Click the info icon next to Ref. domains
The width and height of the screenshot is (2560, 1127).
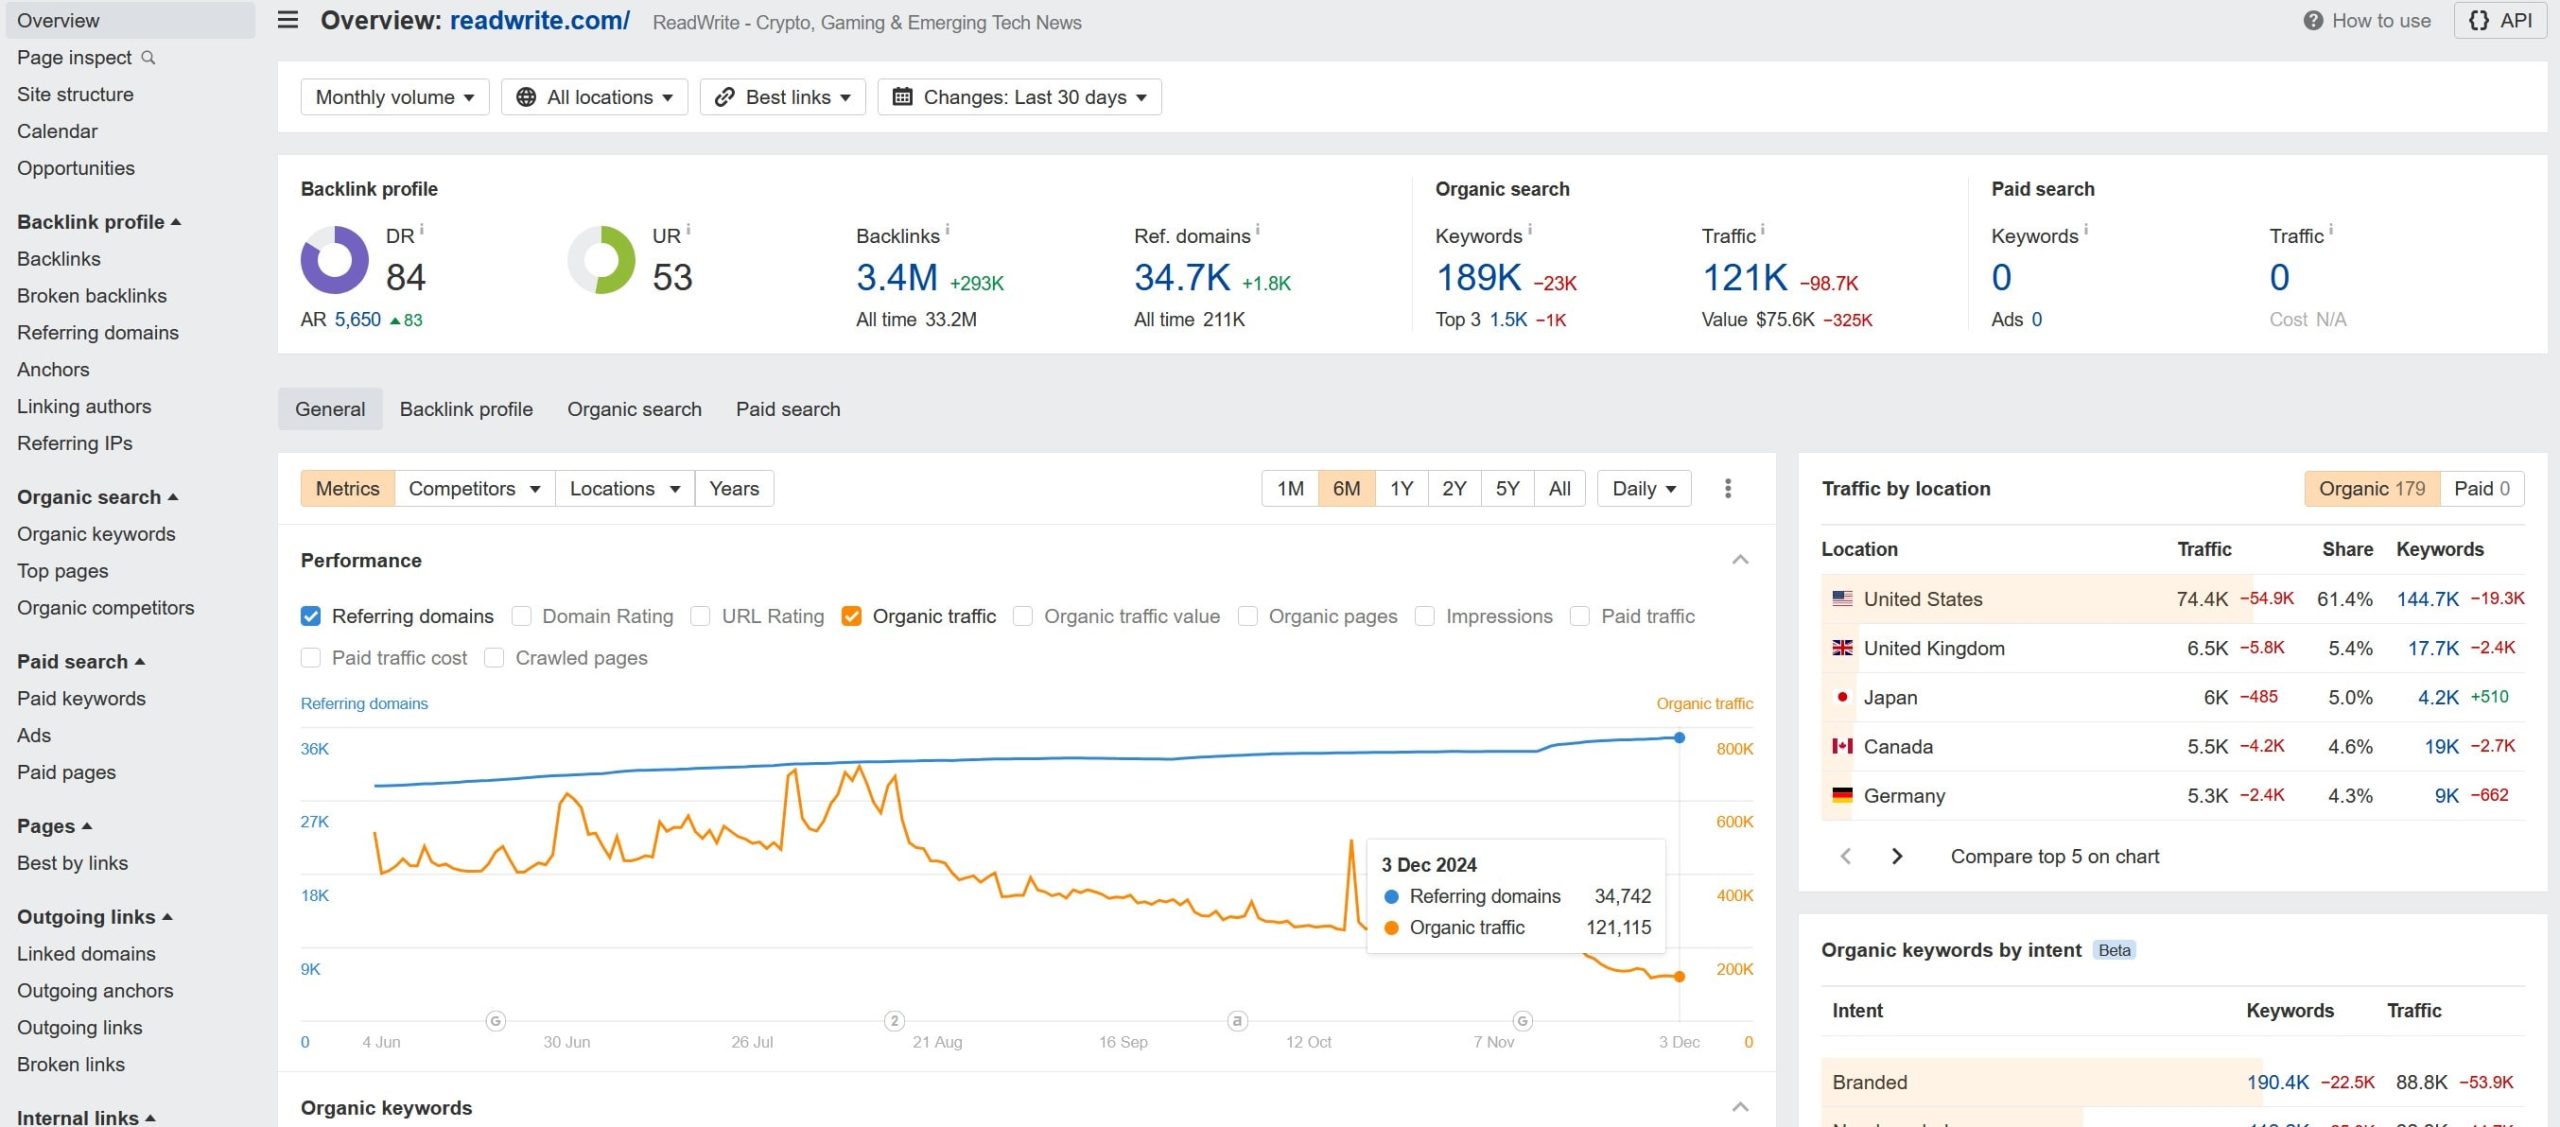click(x=1258, y=229)
